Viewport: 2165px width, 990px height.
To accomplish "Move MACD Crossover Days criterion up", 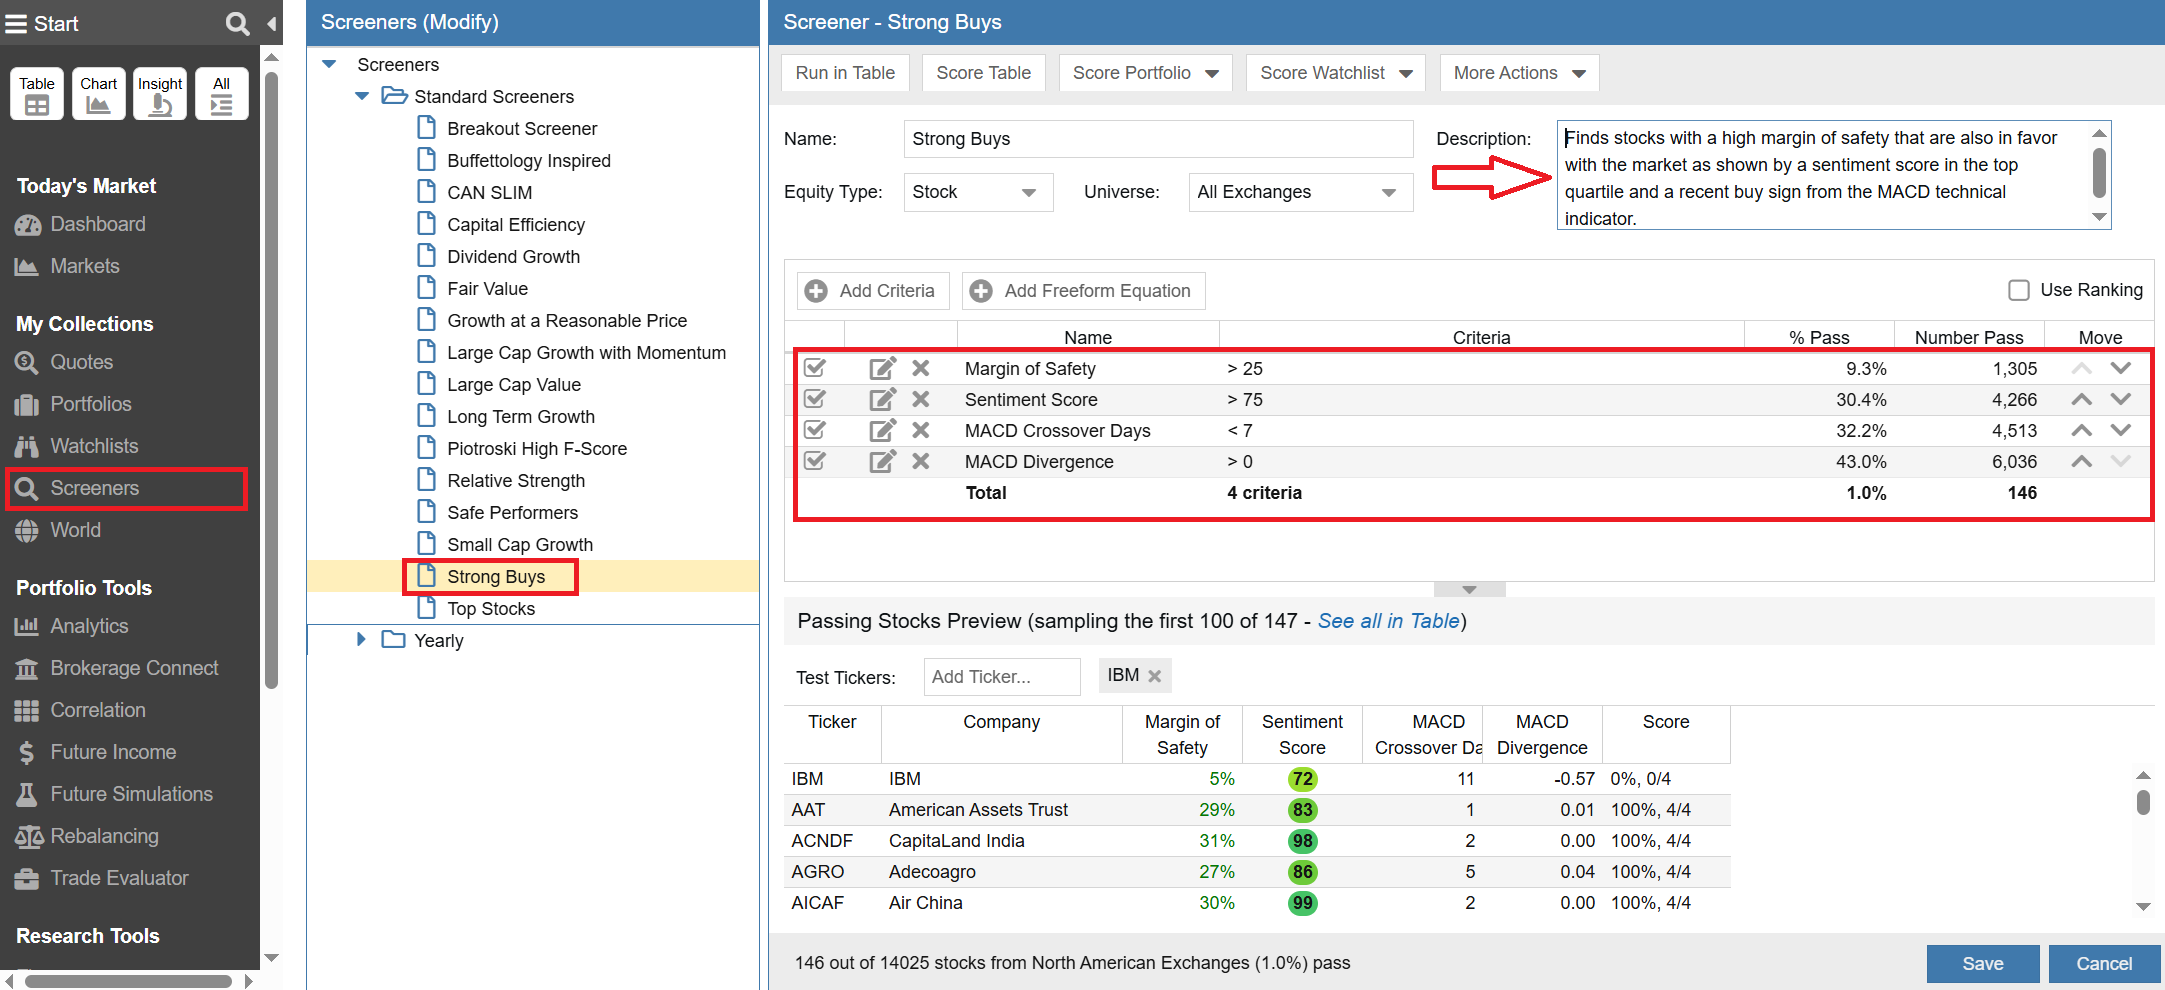I will (2081, 431).
